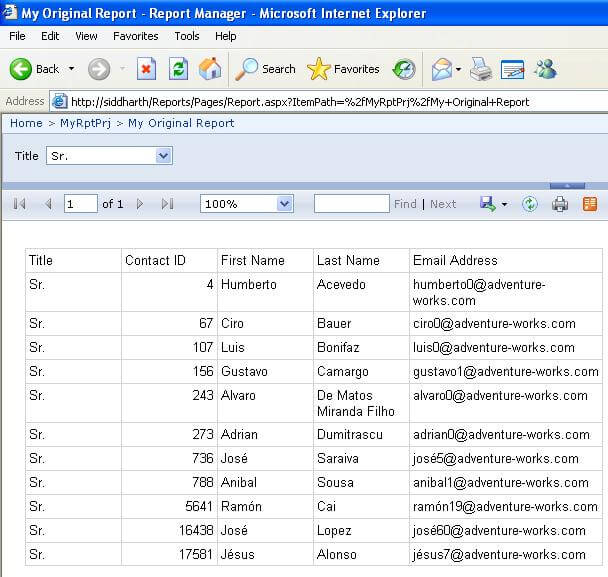Follow the Home breadcrumb link
This screenshot has width=608, height=577.
click(26, 123)
